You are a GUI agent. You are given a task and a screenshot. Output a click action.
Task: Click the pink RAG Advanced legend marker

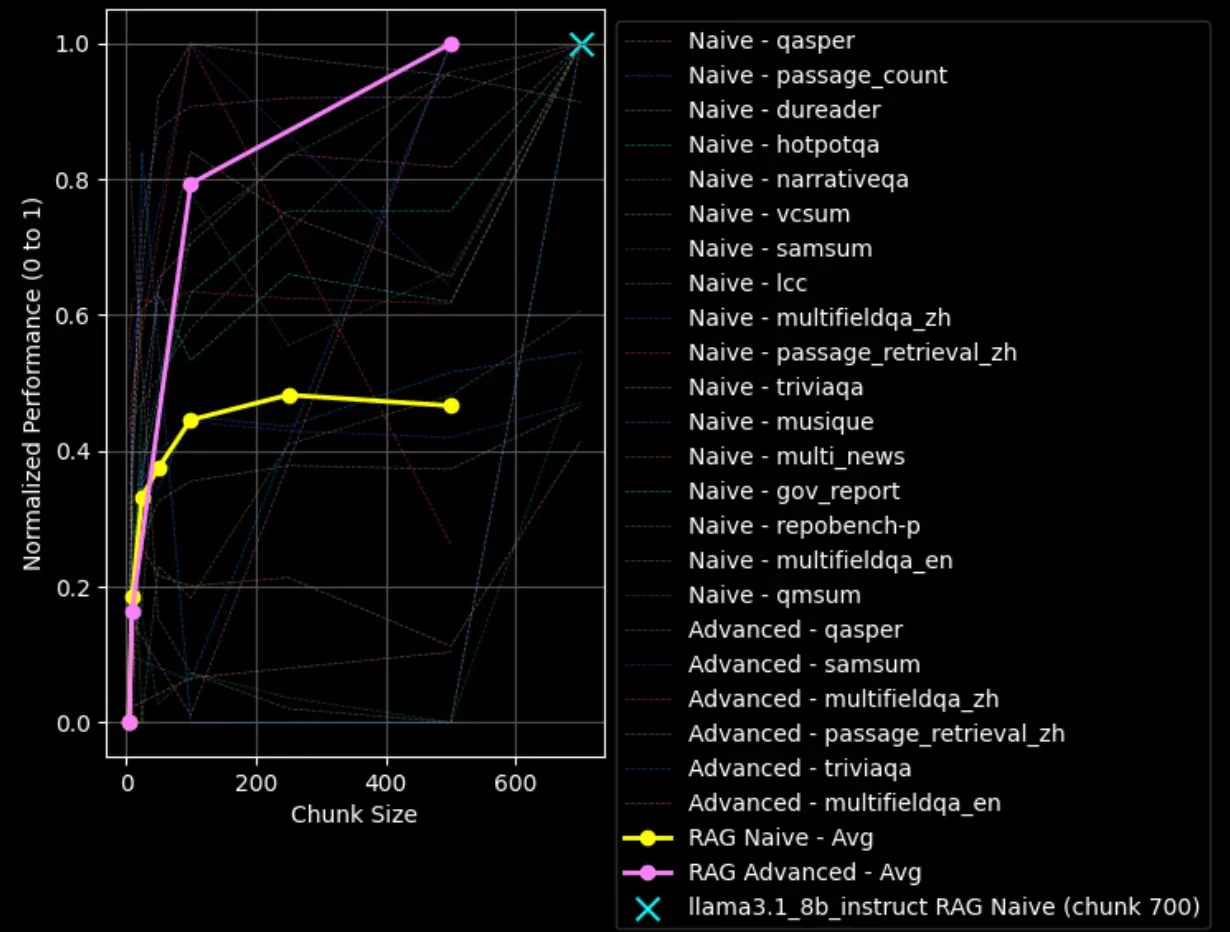[x=649, y=873]
